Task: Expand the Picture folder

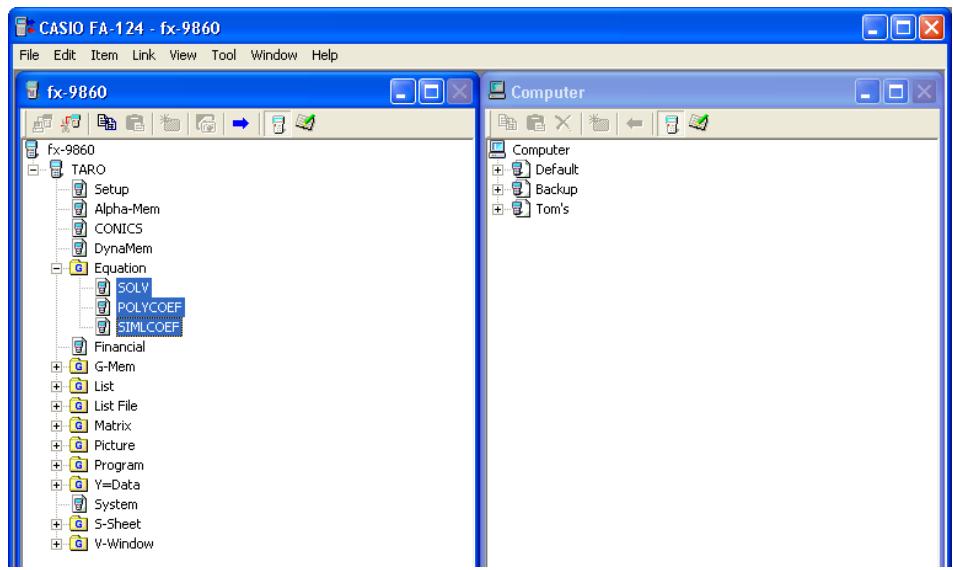Action: pos(57,445)
